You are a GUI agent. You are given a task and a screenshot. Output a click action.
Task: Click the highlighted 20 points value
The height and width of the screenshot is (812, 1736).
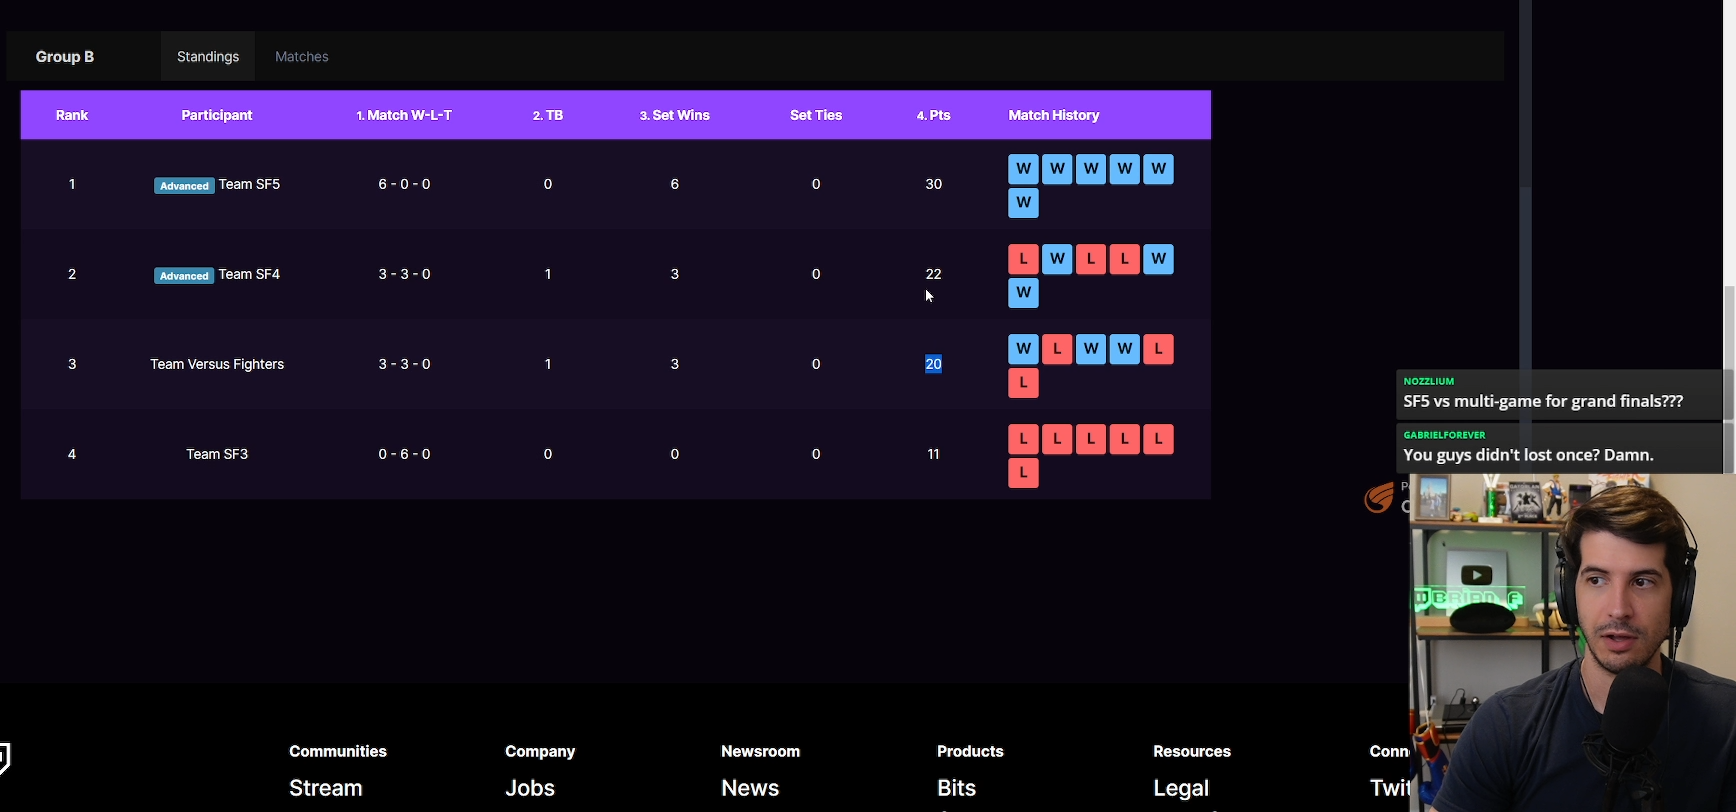934,364
